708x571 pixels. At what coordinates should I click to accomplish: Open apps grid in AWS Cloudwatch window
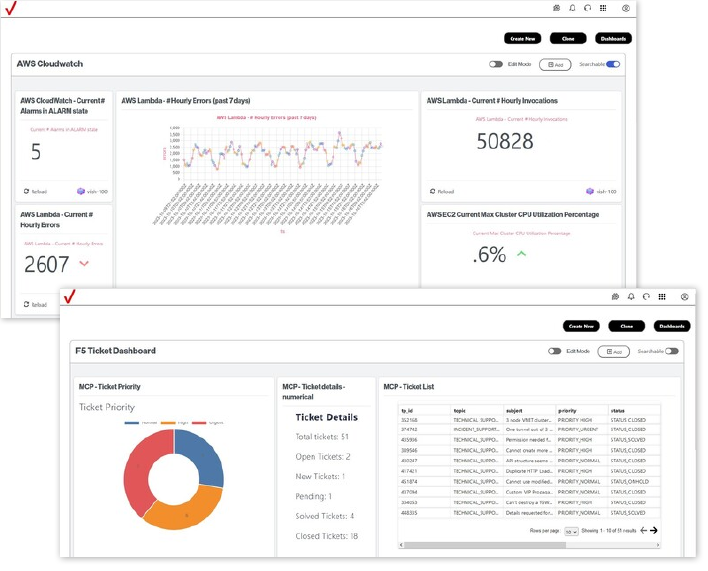tap(603, 8)
